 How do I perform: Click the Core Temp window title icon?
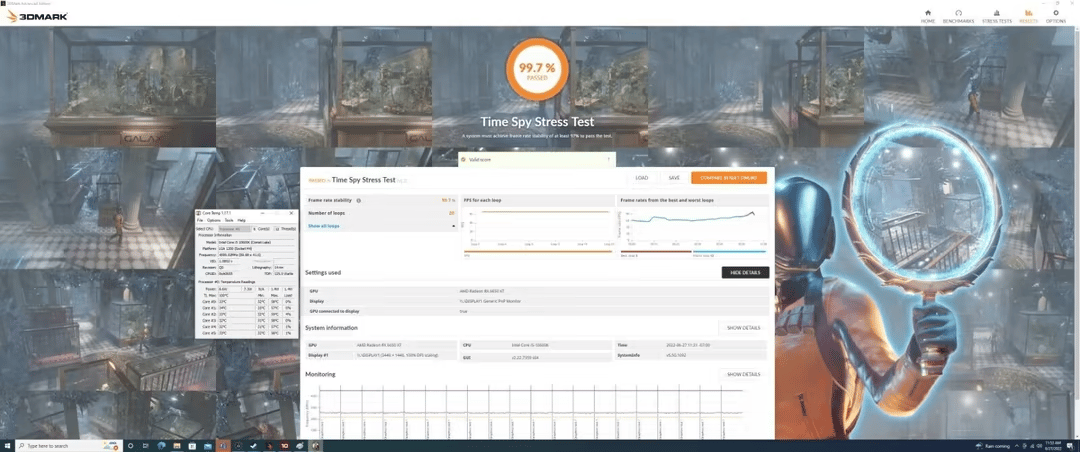pos(198,214)
